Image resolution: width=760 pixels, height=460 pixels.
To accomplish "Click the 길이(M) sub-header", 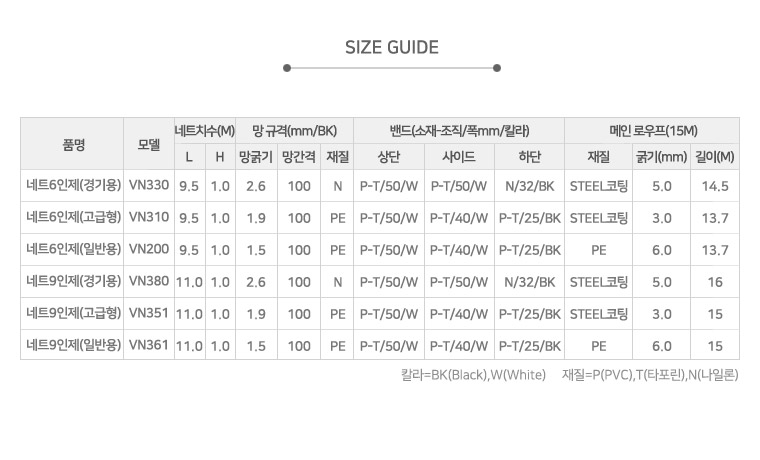I will [x=715, y=157].
